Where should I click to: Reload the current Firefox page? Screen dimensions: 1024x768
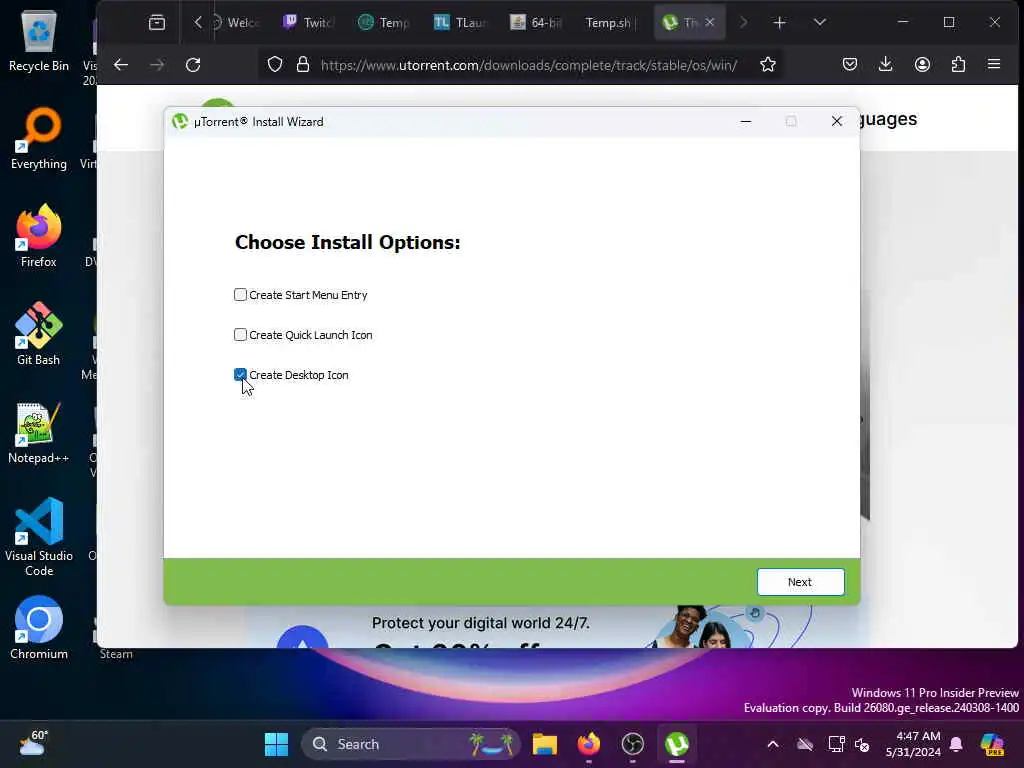(x=193, y=65)
